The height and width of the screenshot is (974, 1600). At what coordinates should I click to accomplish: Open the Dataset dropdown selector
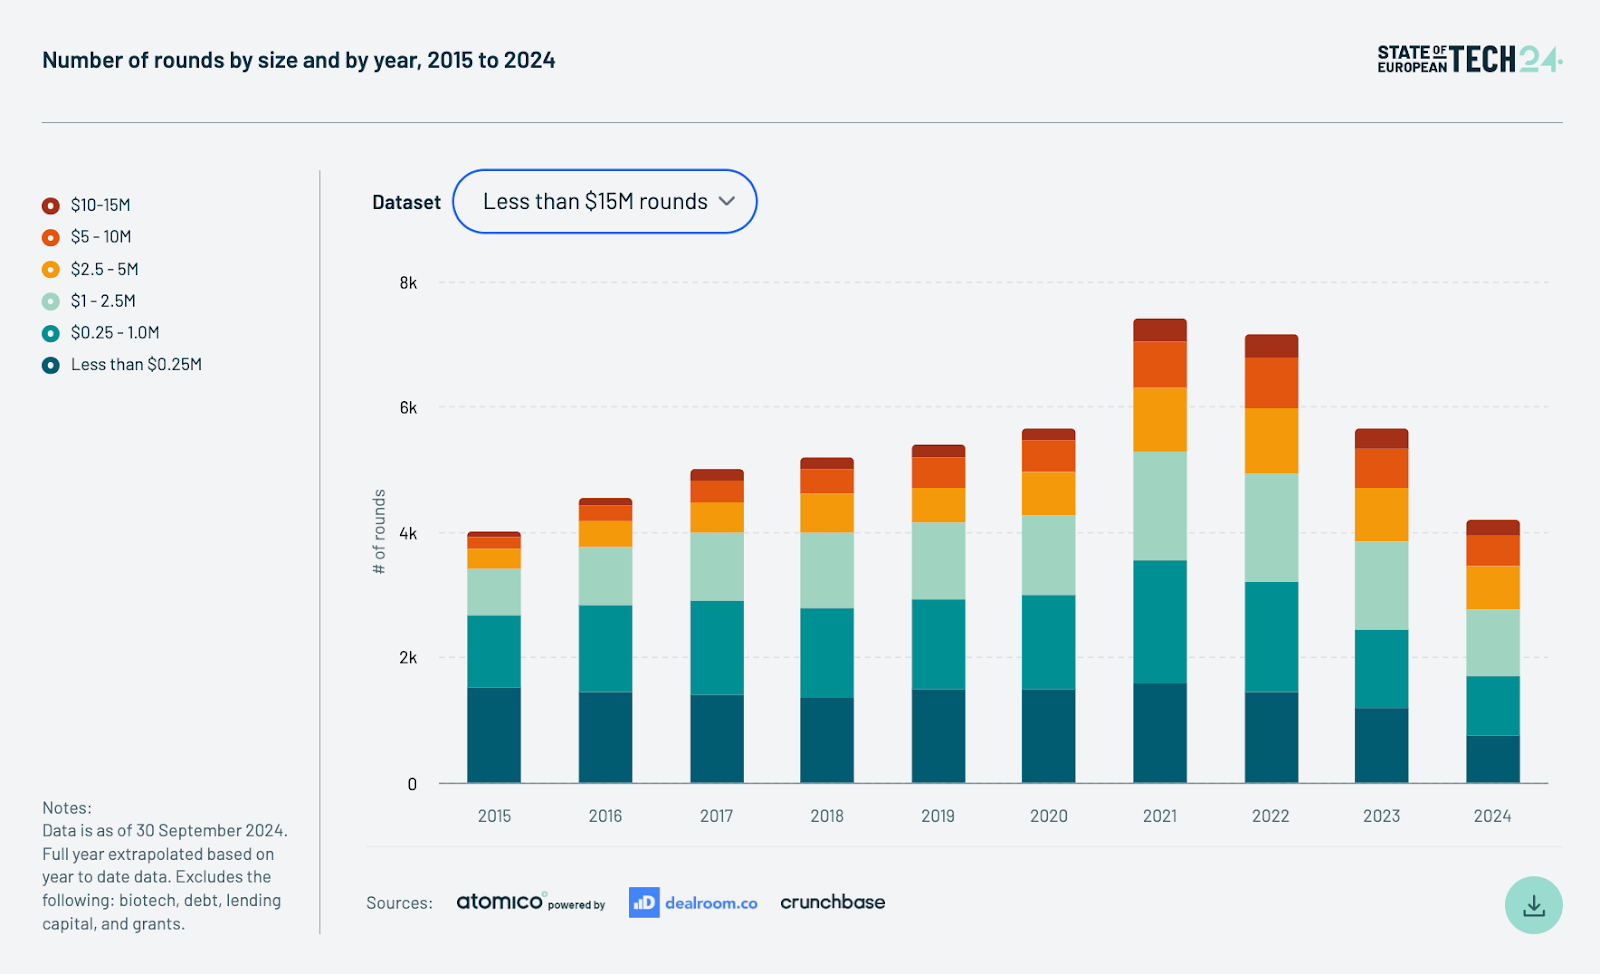(604, 201)
